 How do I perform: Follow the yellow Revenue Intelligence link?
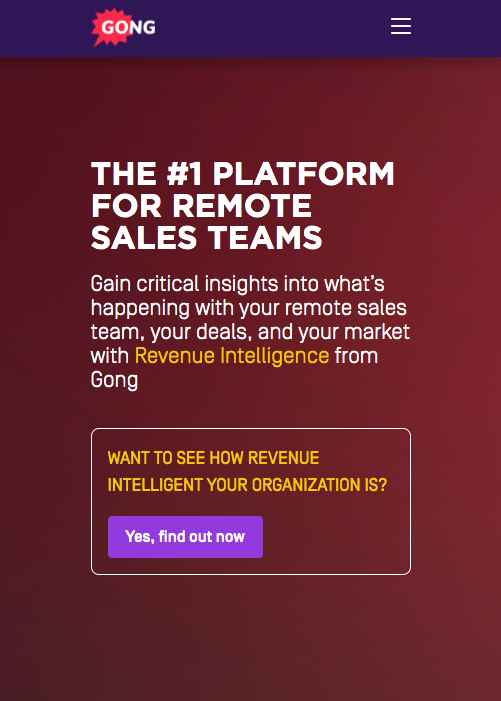[x=232, y=356]
